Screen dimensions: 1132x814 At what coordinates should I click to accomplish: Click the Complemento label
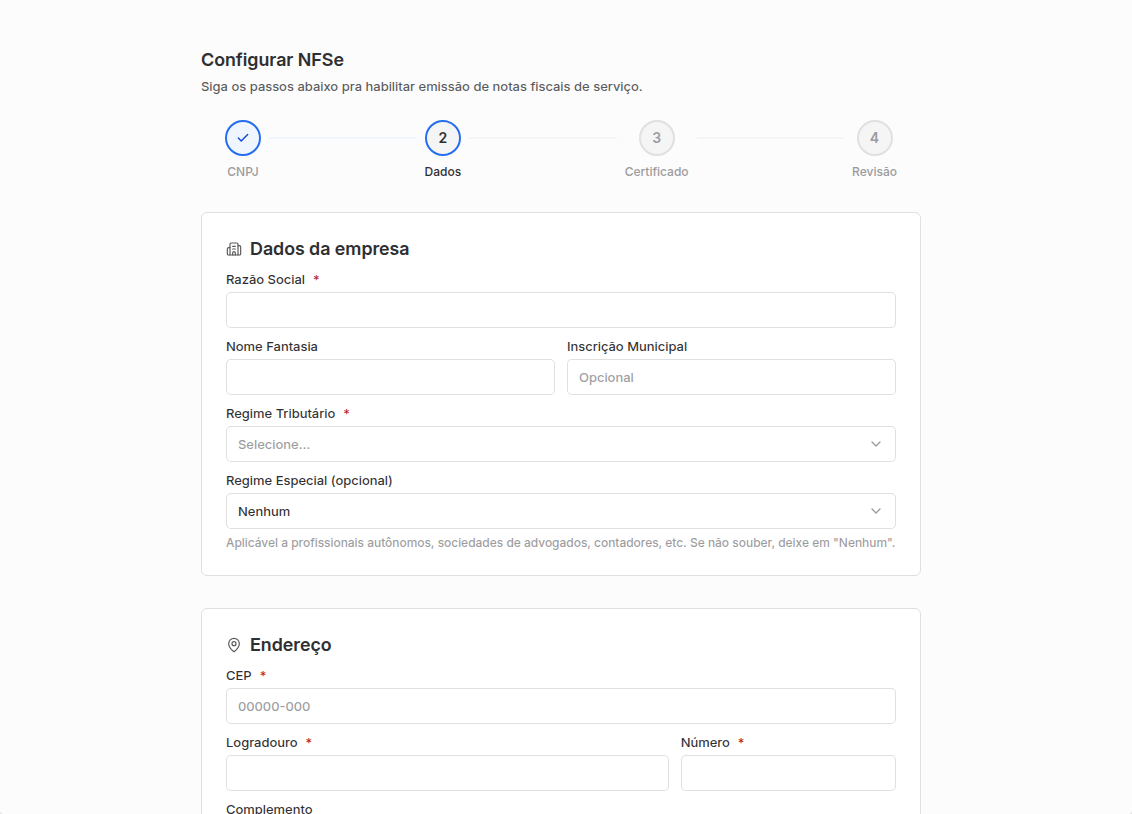tap(269, 808)
